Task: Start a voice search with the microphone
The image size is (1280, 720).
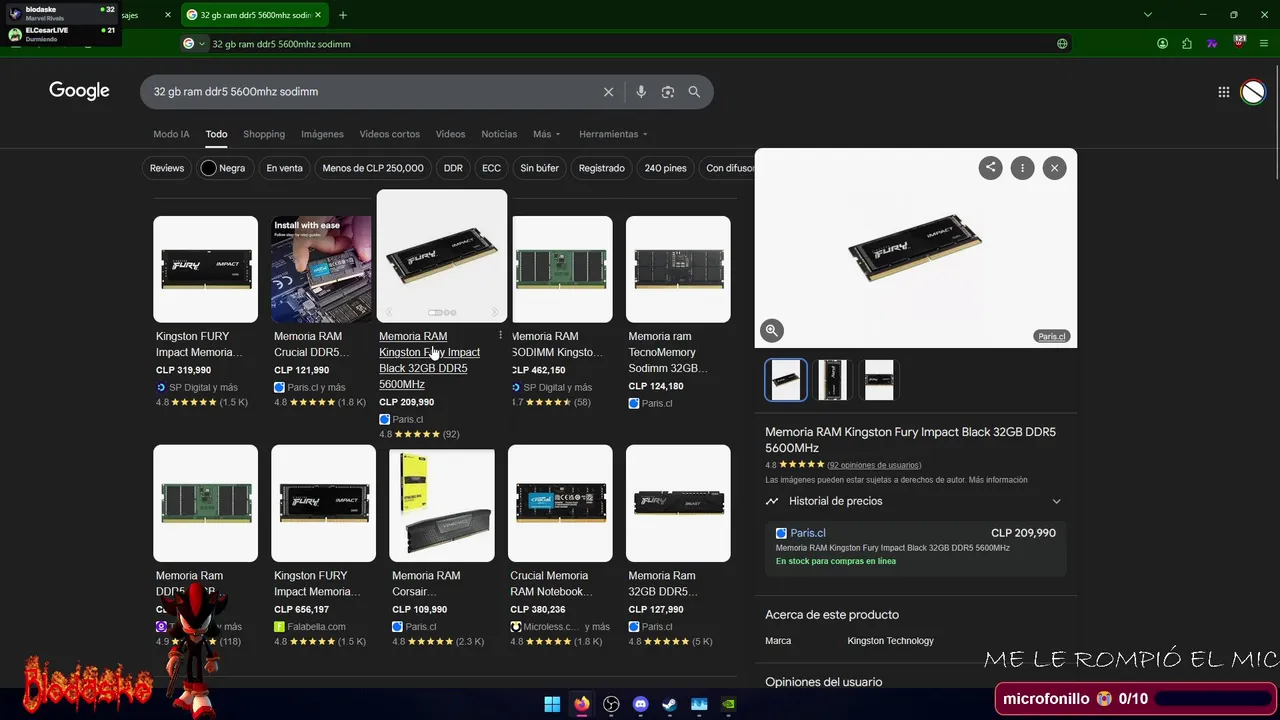Action: pos(641,92)
